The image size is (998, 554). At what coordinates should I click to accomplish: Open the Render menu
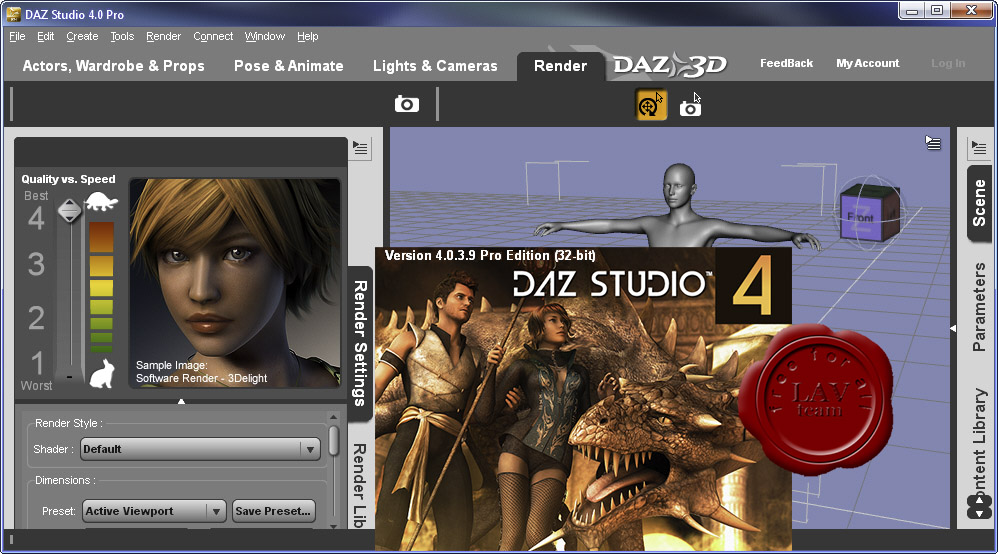click(x=164, y=36)
